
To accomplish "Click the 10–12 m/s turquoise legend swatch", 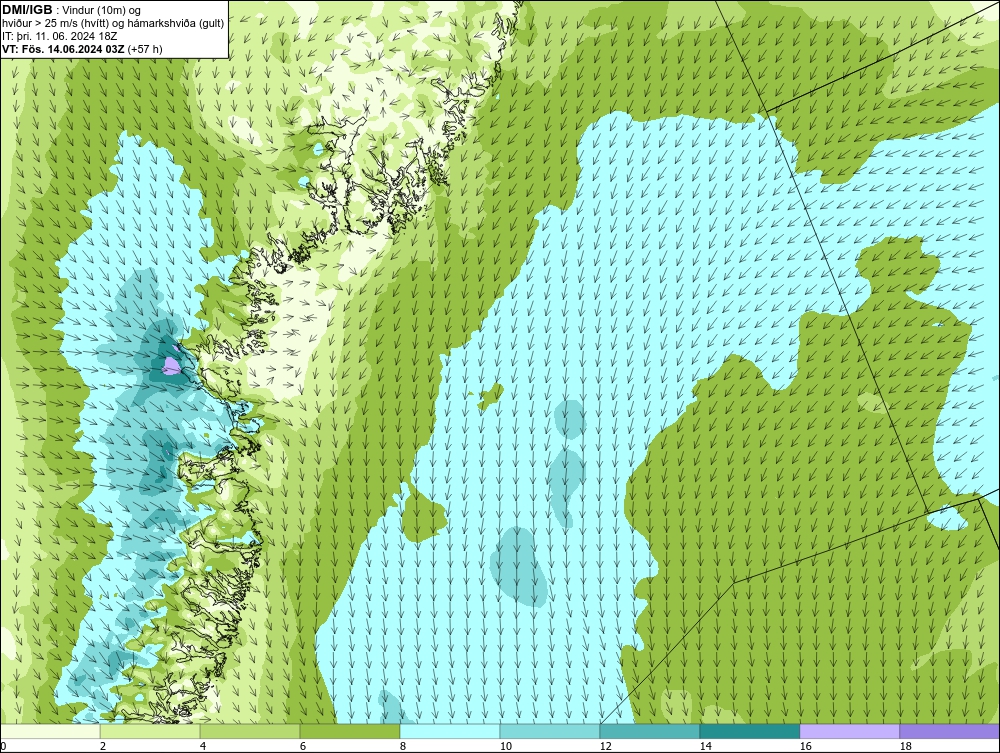I will pyautogui.click(x=550, y=731).
